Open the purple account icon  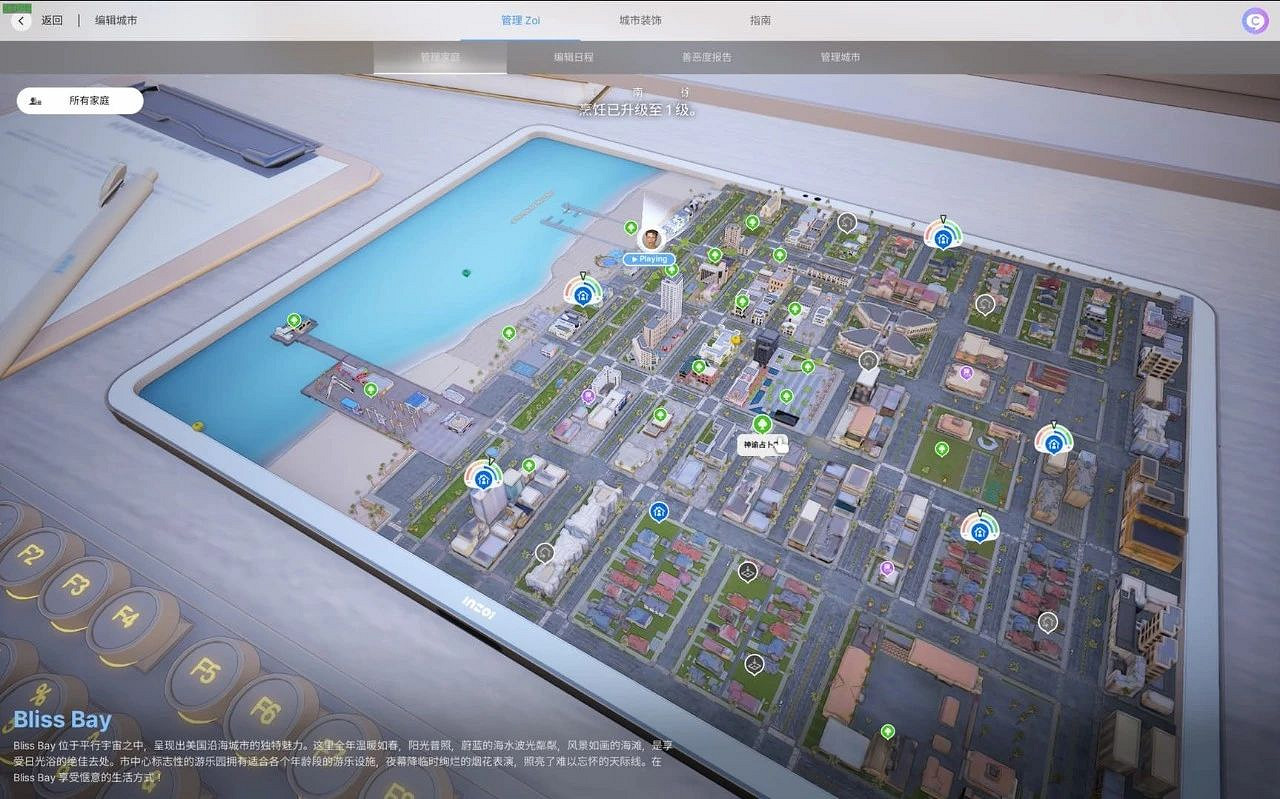[x=1255, y=21]
